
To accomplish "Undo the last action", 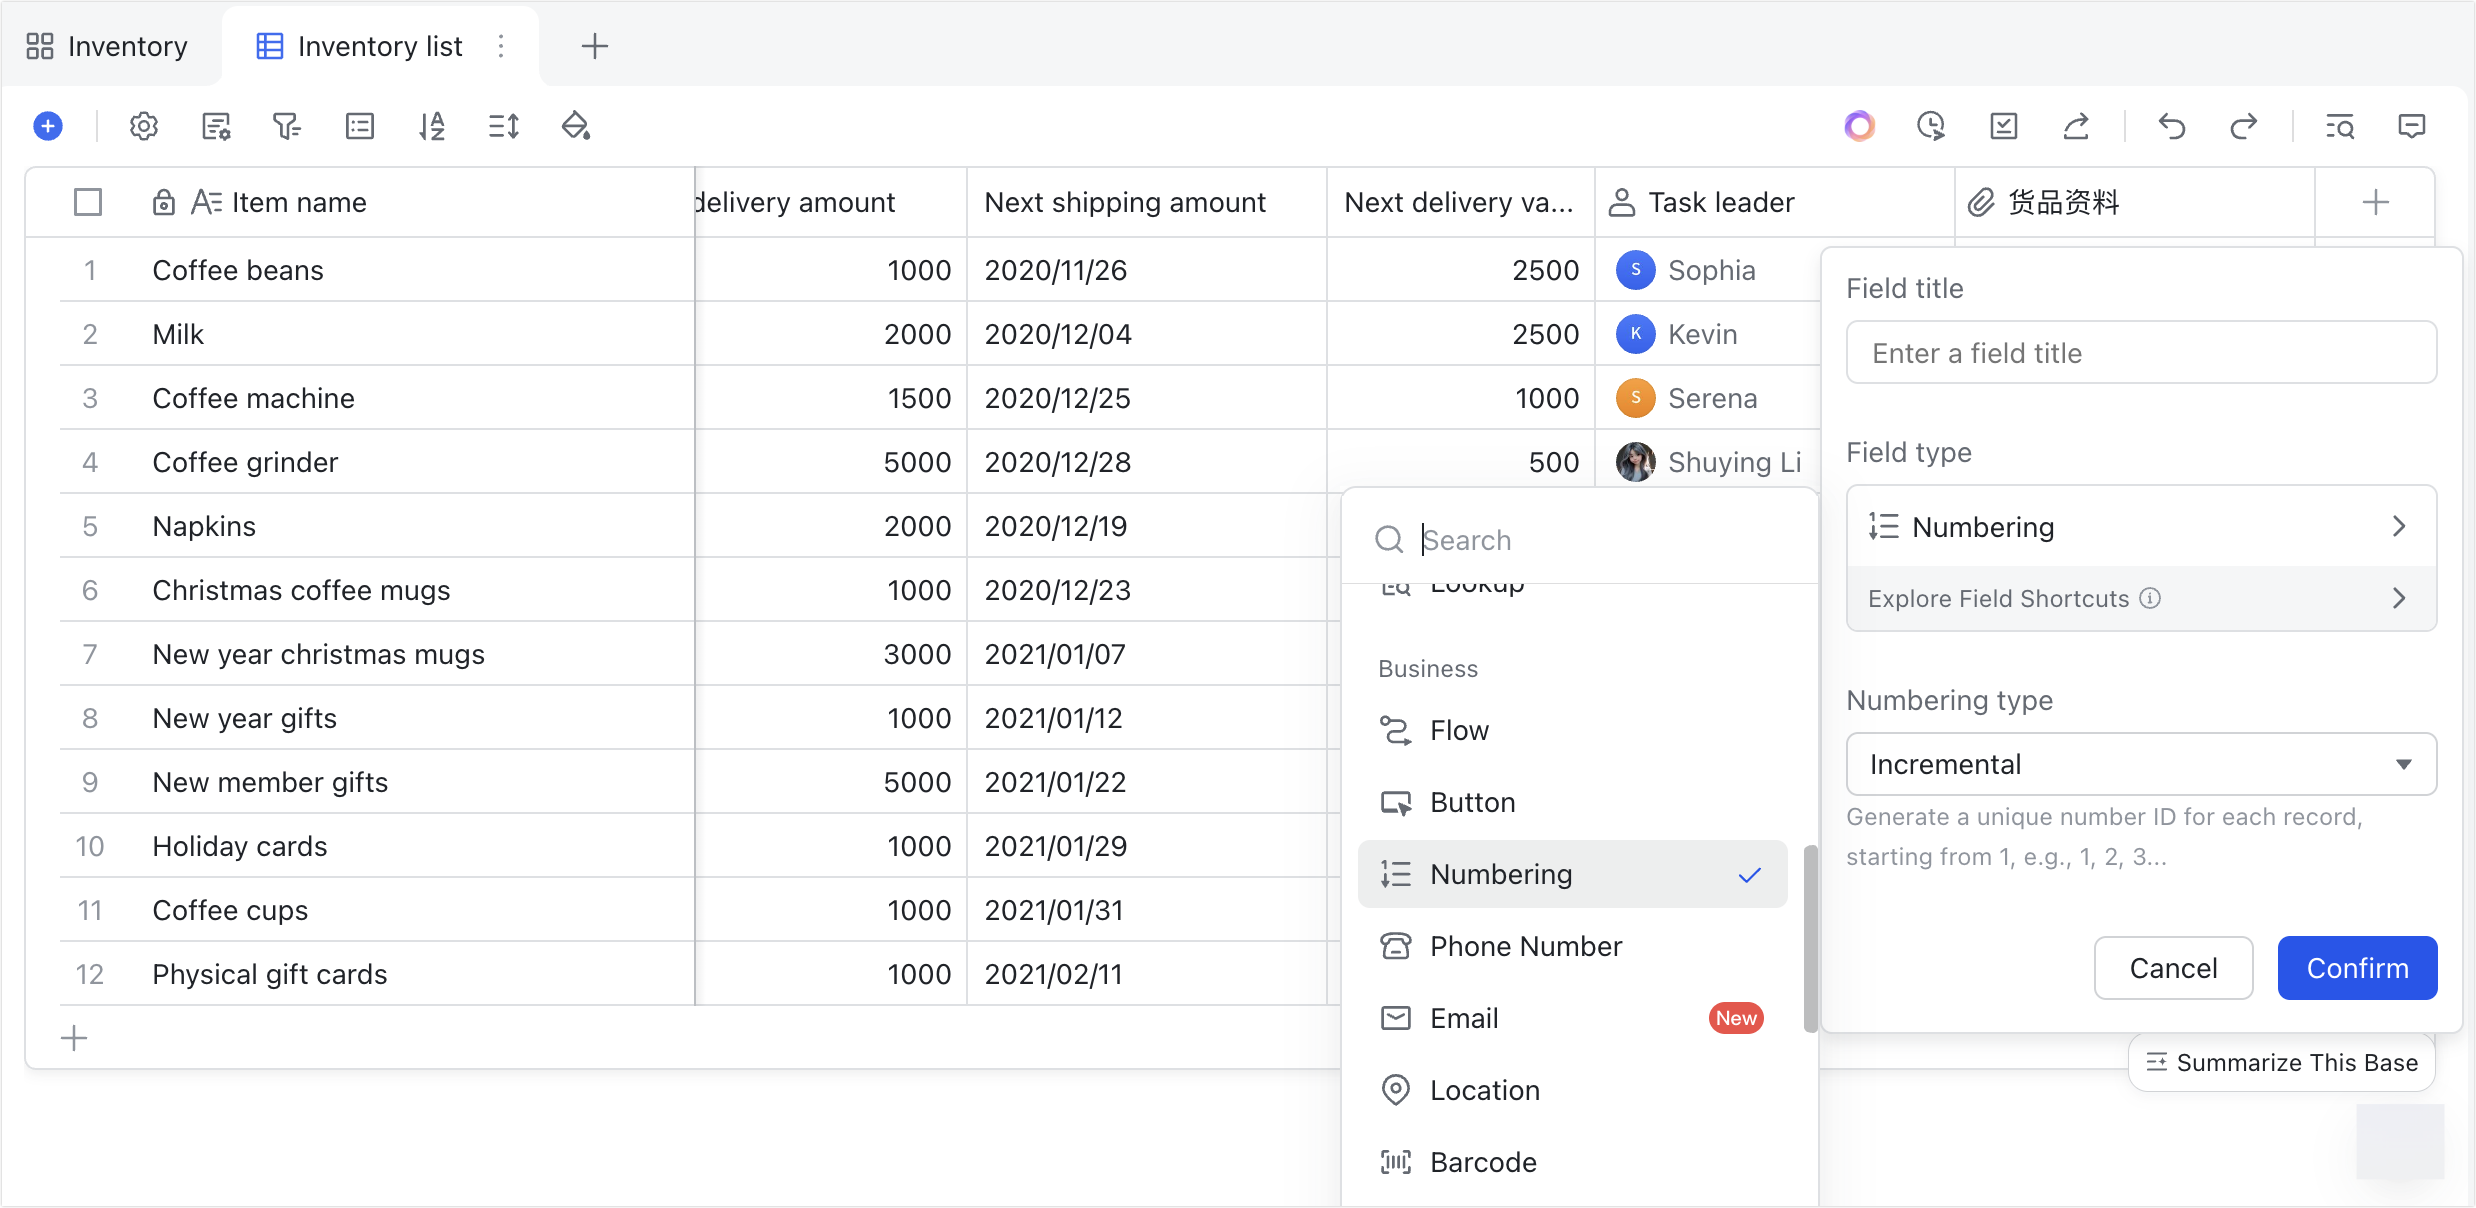I will (2171, 126).
